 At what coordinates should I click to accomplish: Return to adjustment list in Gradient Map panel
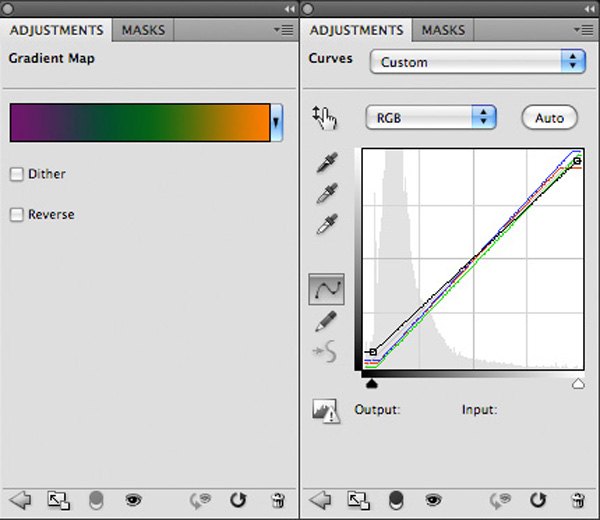20,500
